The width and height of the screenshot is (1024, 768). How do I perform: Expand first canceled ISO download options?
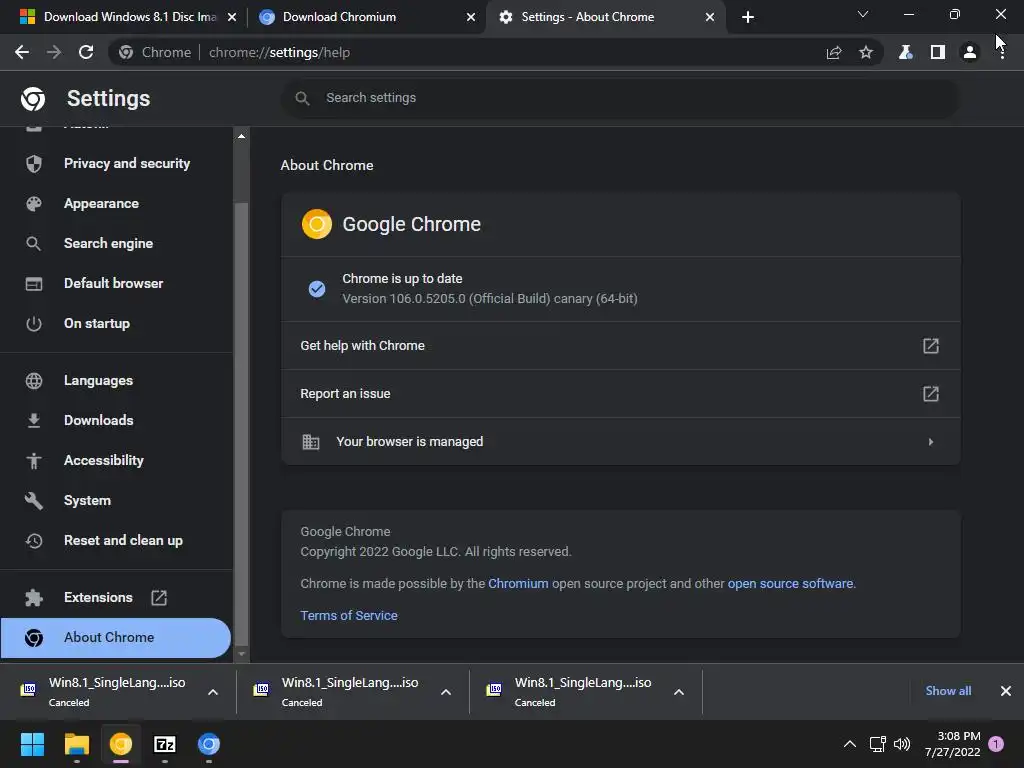click(x=213, y=692)
